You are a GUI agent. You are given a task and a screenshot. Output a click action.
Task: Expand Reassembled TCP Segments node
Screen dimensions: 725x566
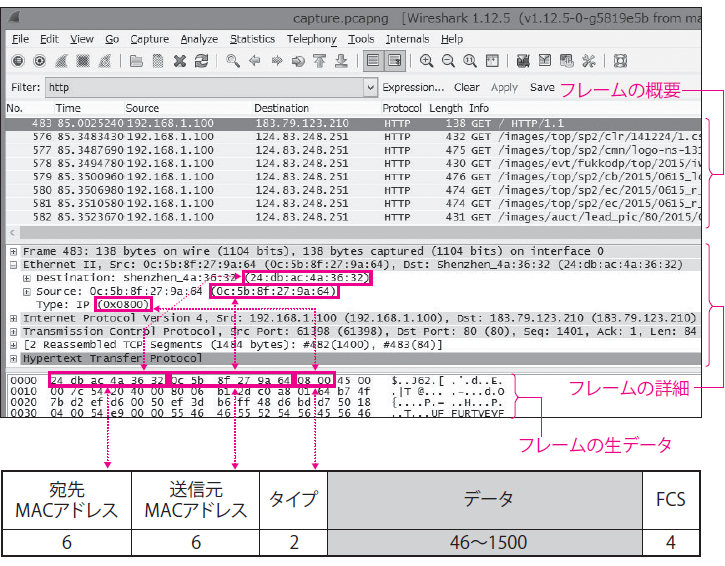13,345
